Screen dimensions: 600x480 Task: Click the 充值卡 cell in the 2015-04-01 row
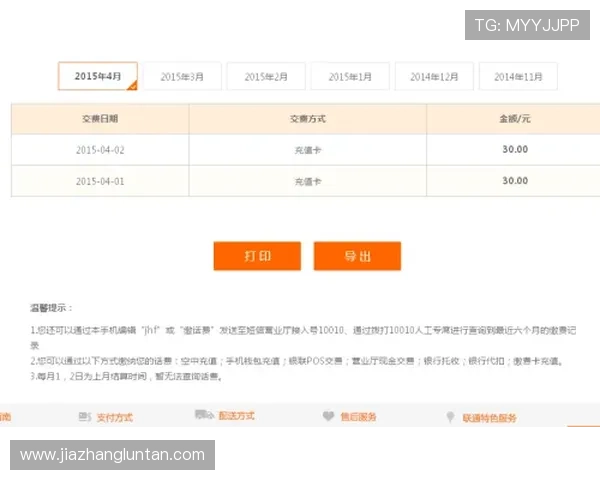(308, 181)
